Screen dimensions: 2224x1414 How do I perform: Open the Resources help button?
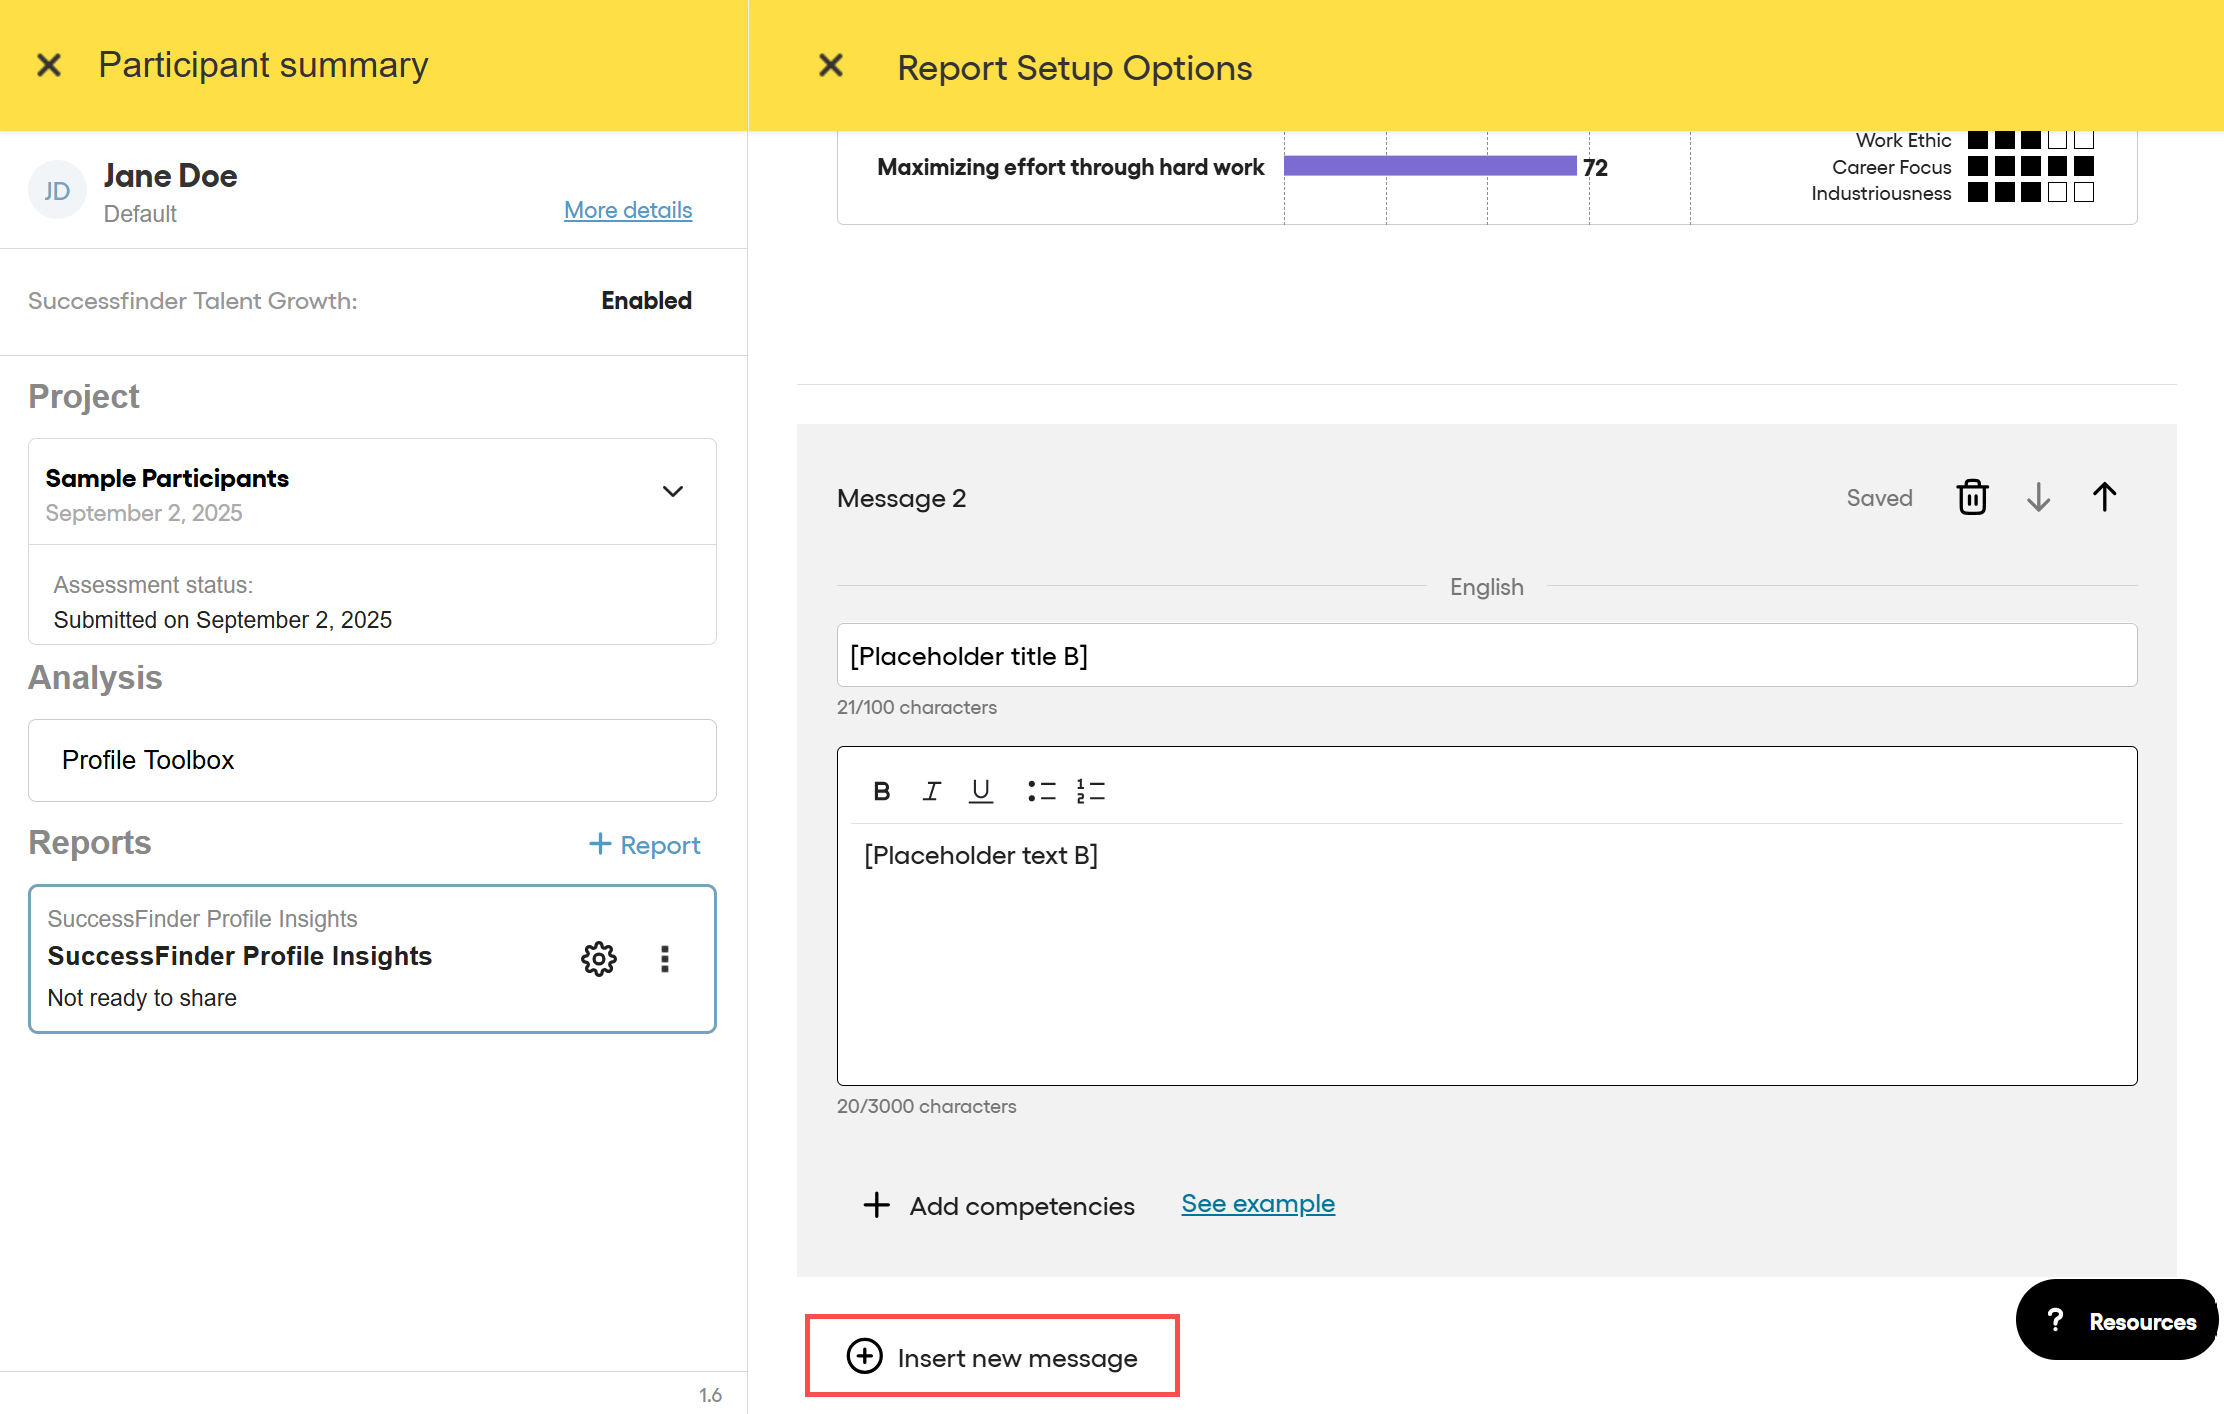point(2117,1321)
